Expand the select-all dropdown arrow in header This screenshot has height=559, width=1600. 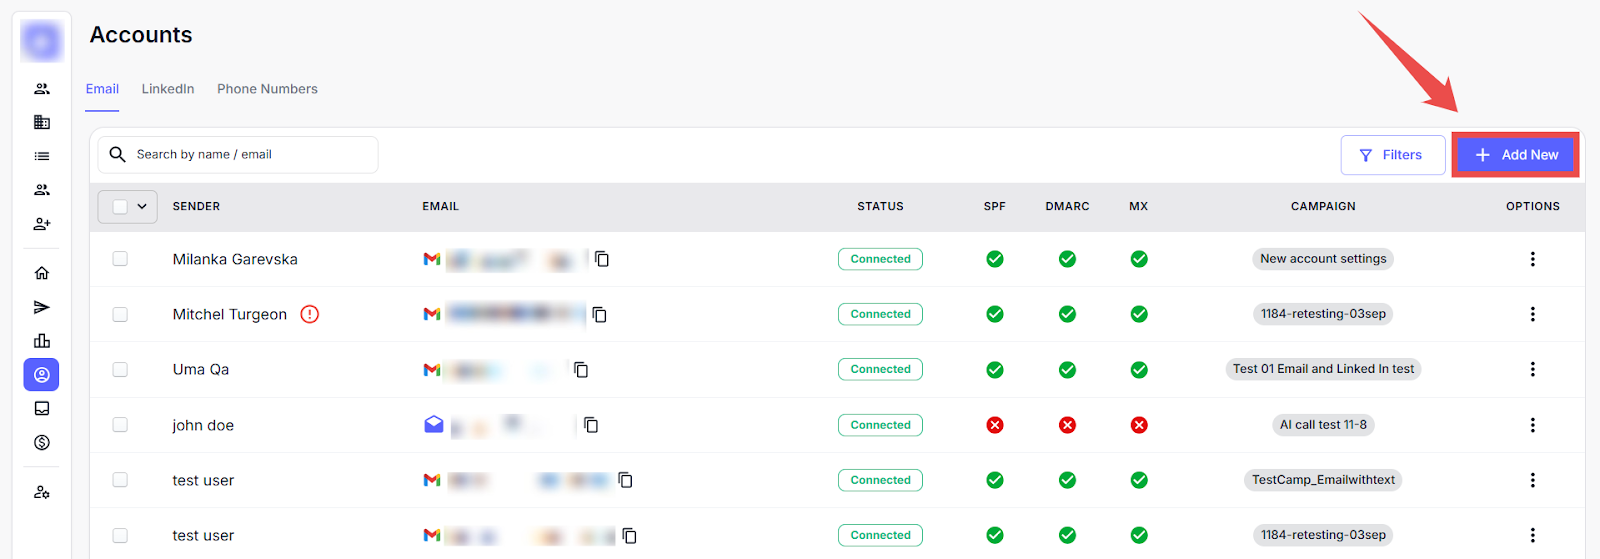142,207
